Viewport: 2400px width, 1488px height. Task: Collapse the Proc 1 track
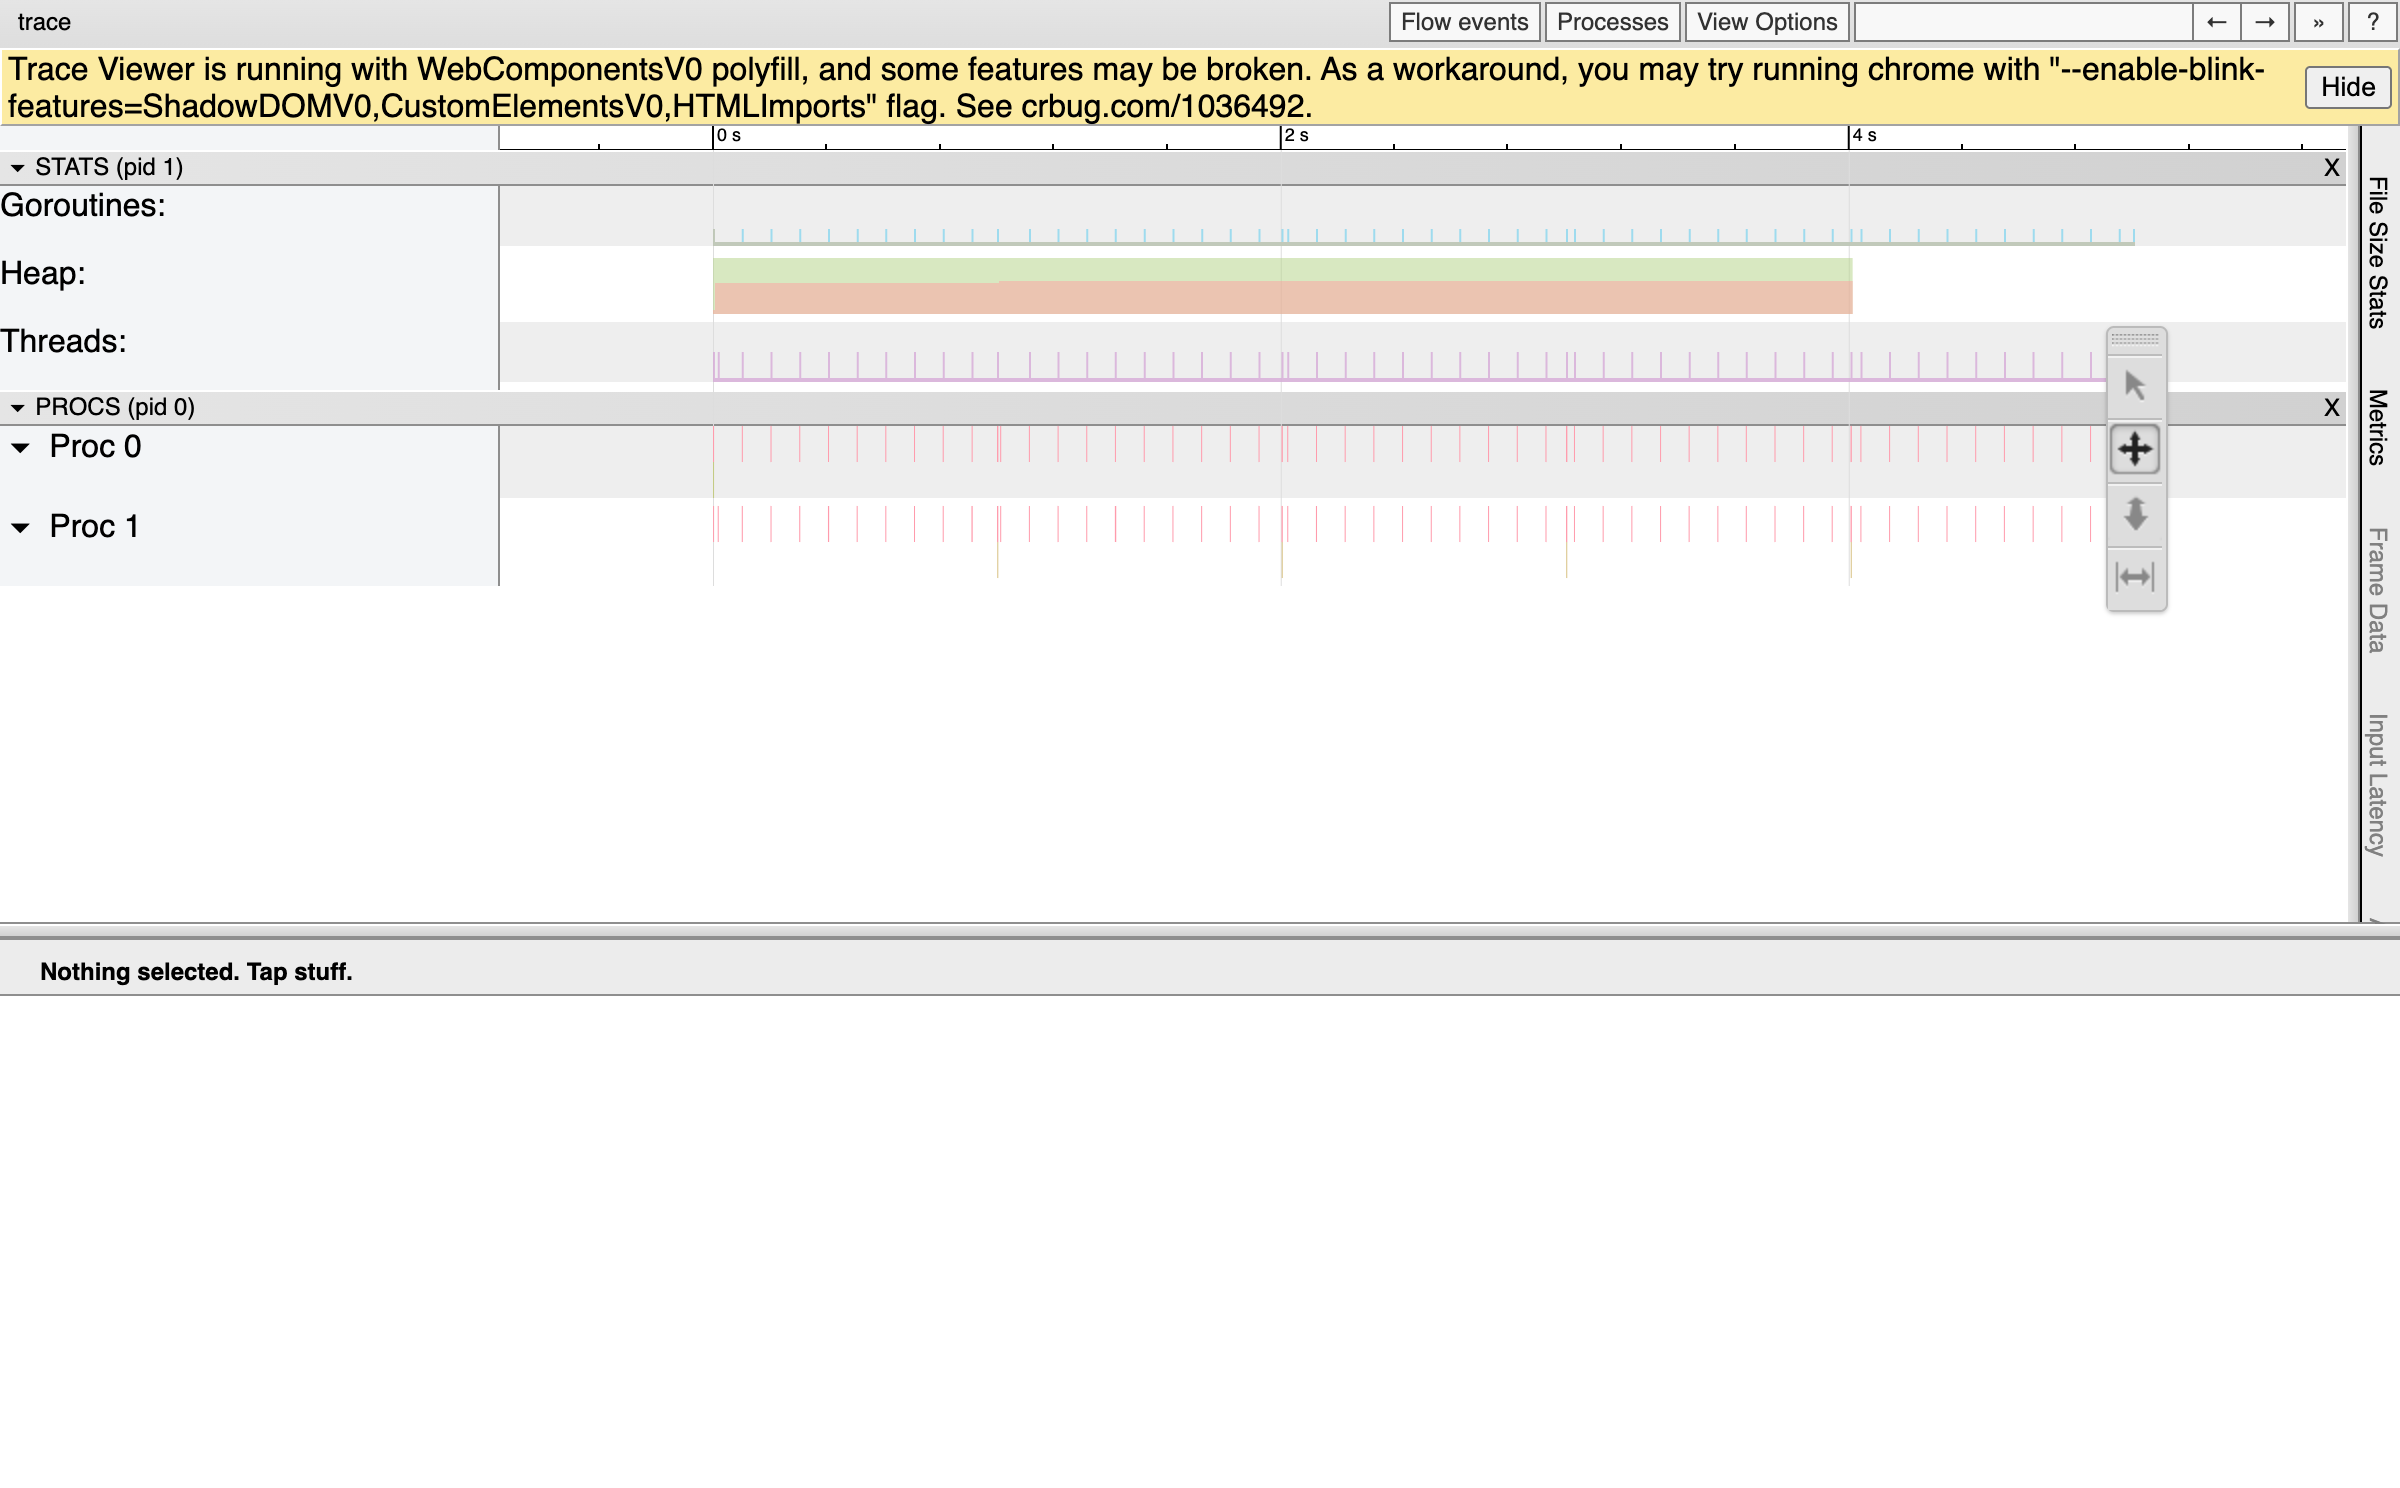[x=20, y=528]
